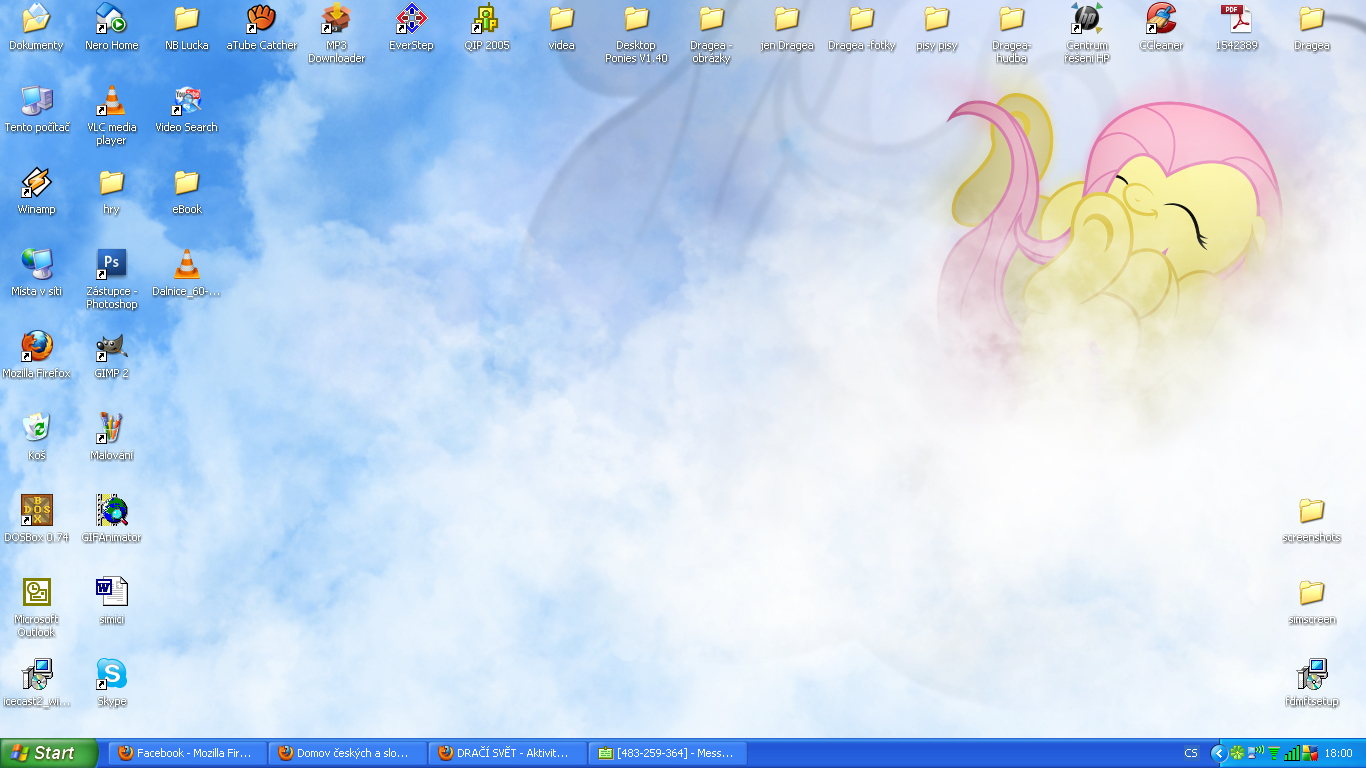1366x768 pixels.
Task: Open the NB Lucka folder
Action: click(x=187, y=27)
